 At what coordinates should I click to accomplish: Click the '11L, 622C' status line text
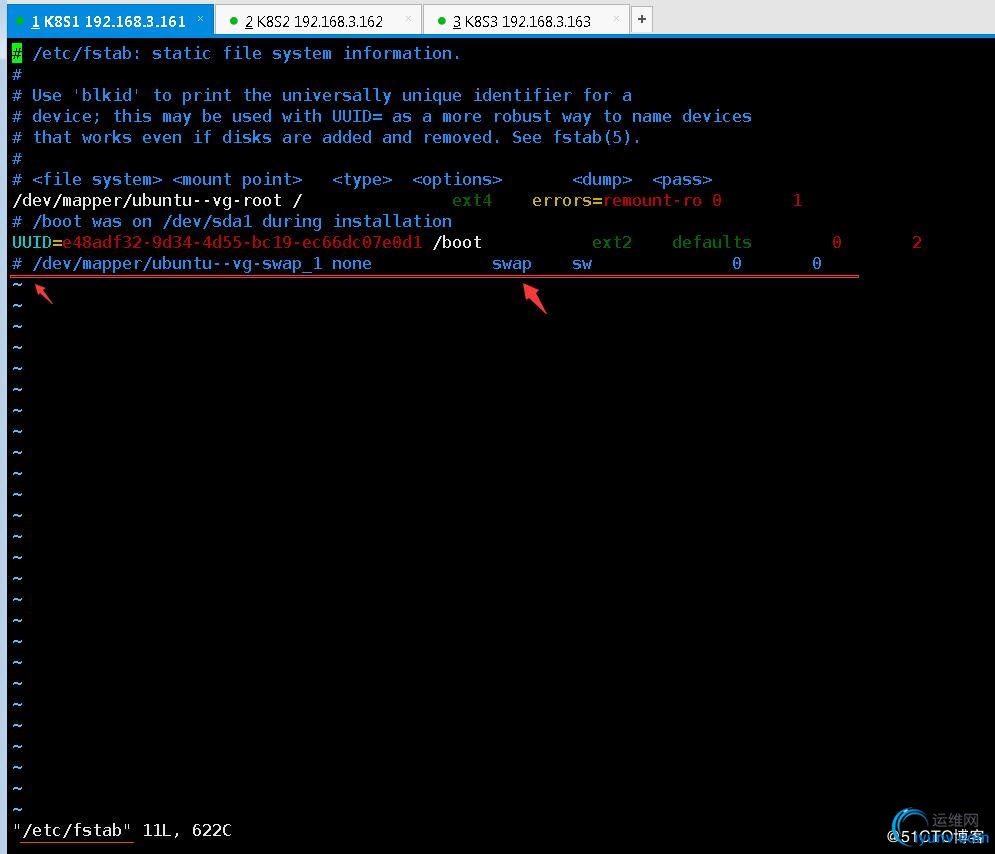[x=187, y=830]
